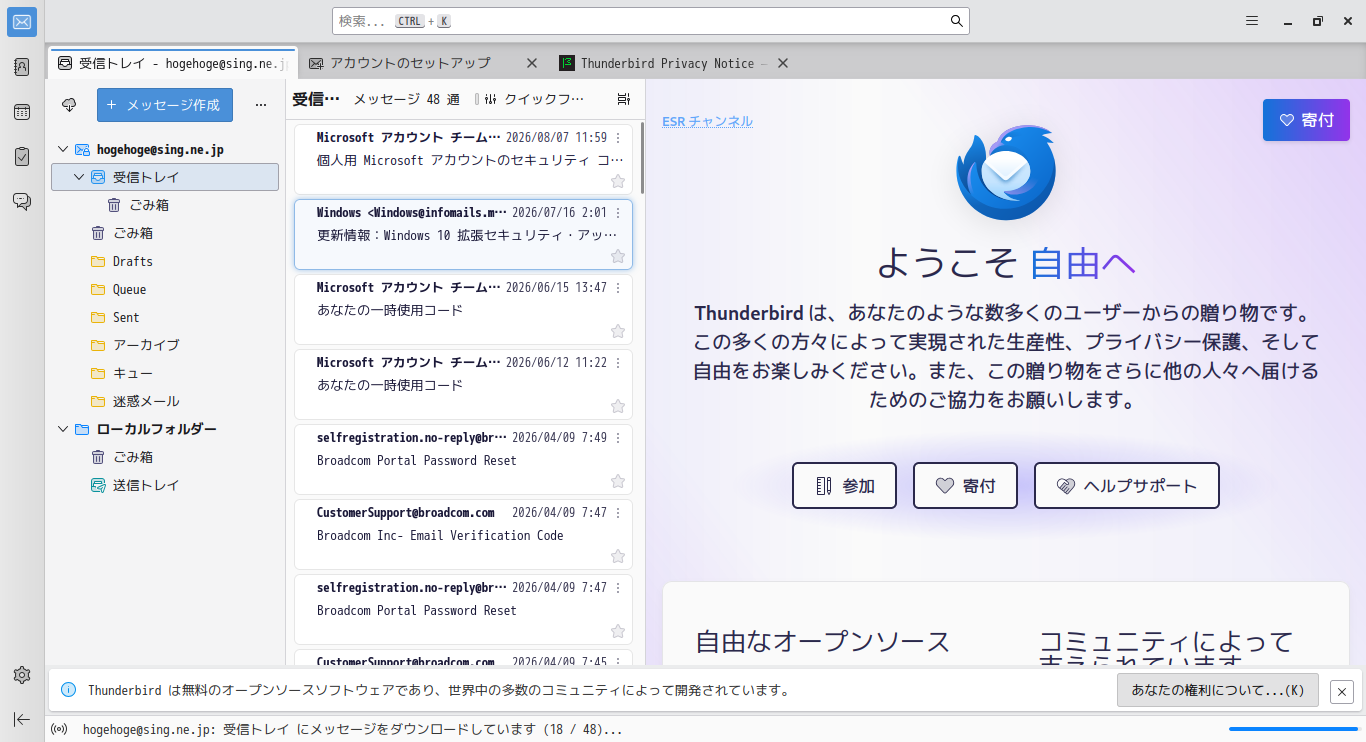Screen dimensions: 1366x742
Task: Click the Thunderbird logo on welcome page
Action: pyautogui.click(x=1005, y=172)
